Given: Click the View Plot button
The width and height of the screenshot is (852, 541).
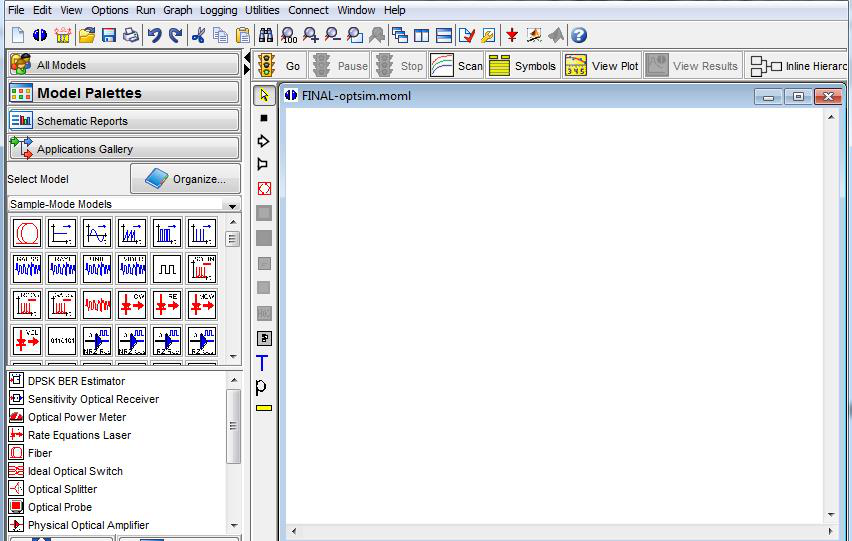Looking at the screenshot, I should [x=602, y=66].
